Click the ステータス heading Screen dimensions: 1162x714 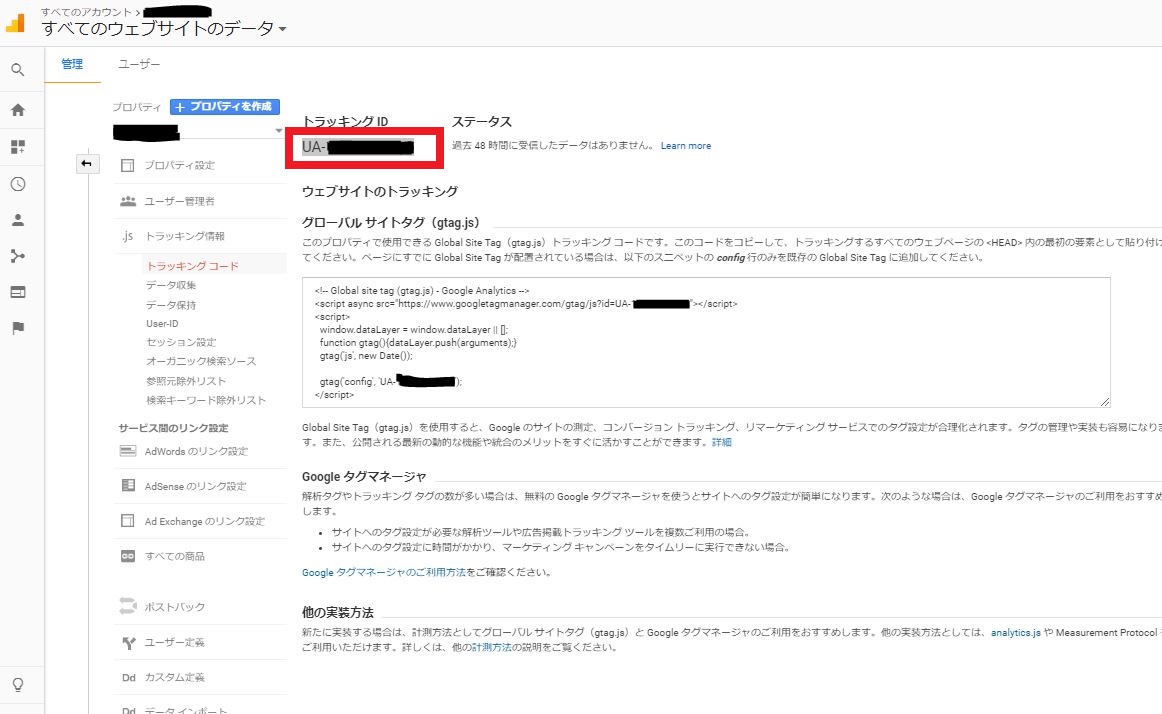[x=482, y=122]
